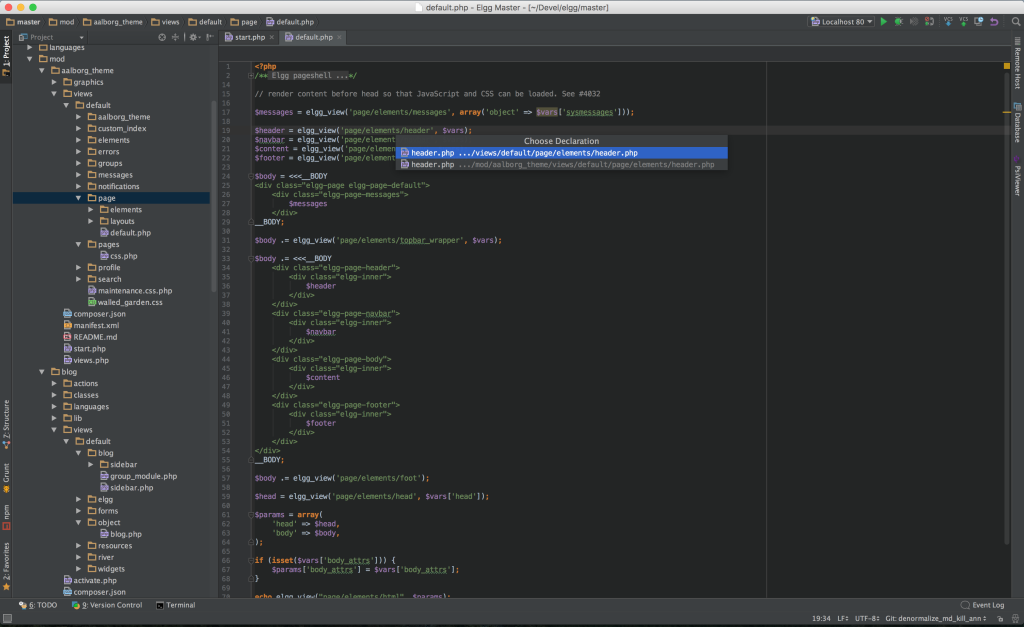Open Search Everywhere magnifier icon
Screen dimensions: 1024x627
coord(1016,22)
